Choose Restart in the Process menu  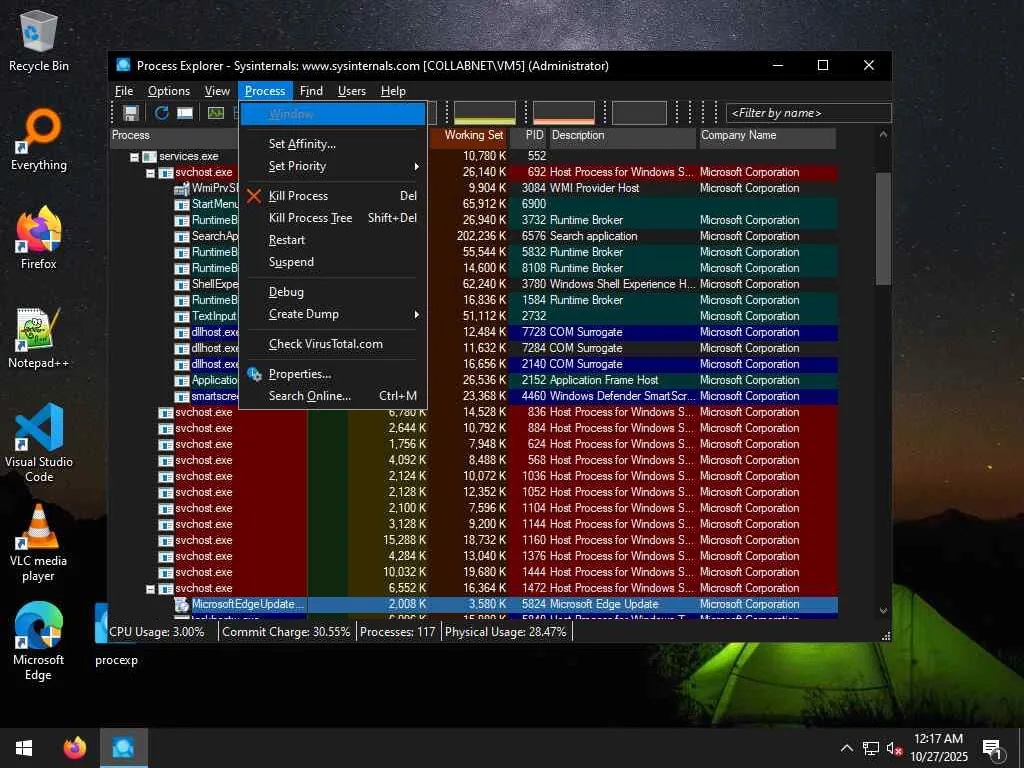click(x=333, y=240)
